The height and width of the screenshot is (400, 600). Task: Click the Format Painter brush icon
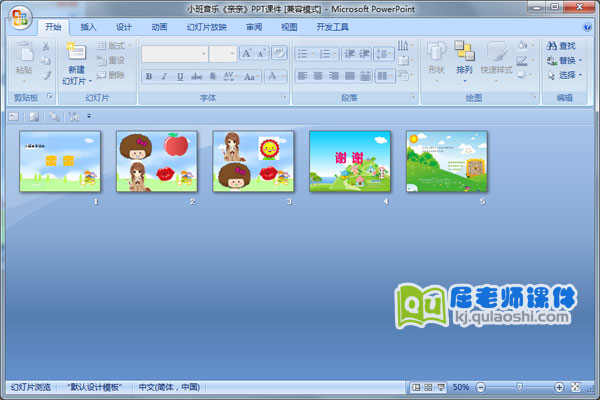coord(46,75)
